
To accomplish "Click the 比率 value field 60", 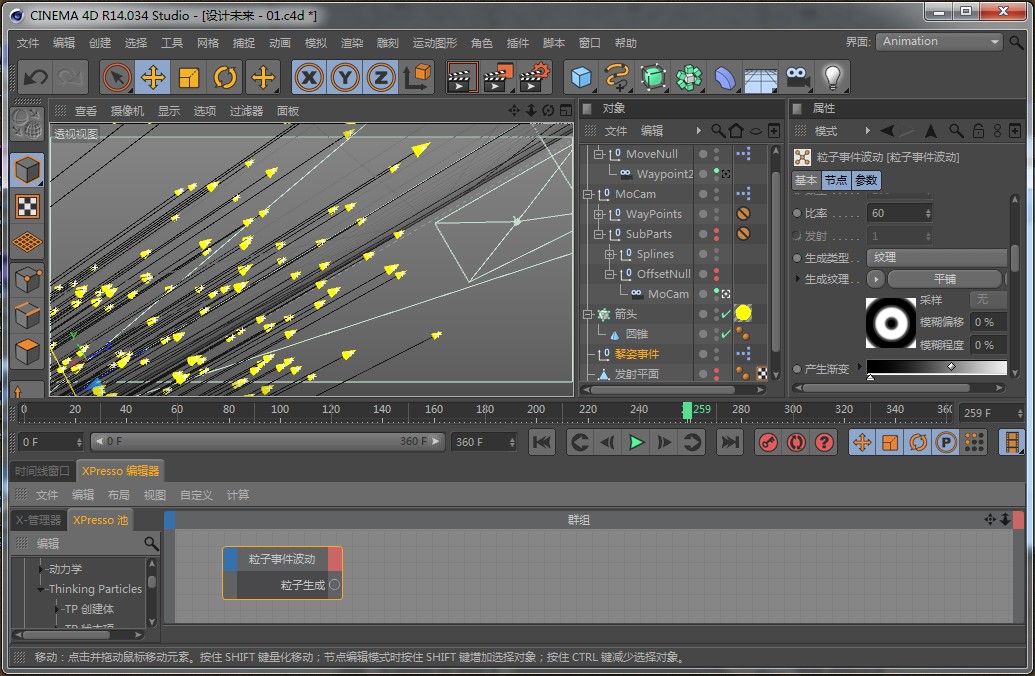I will coord(900,213).
